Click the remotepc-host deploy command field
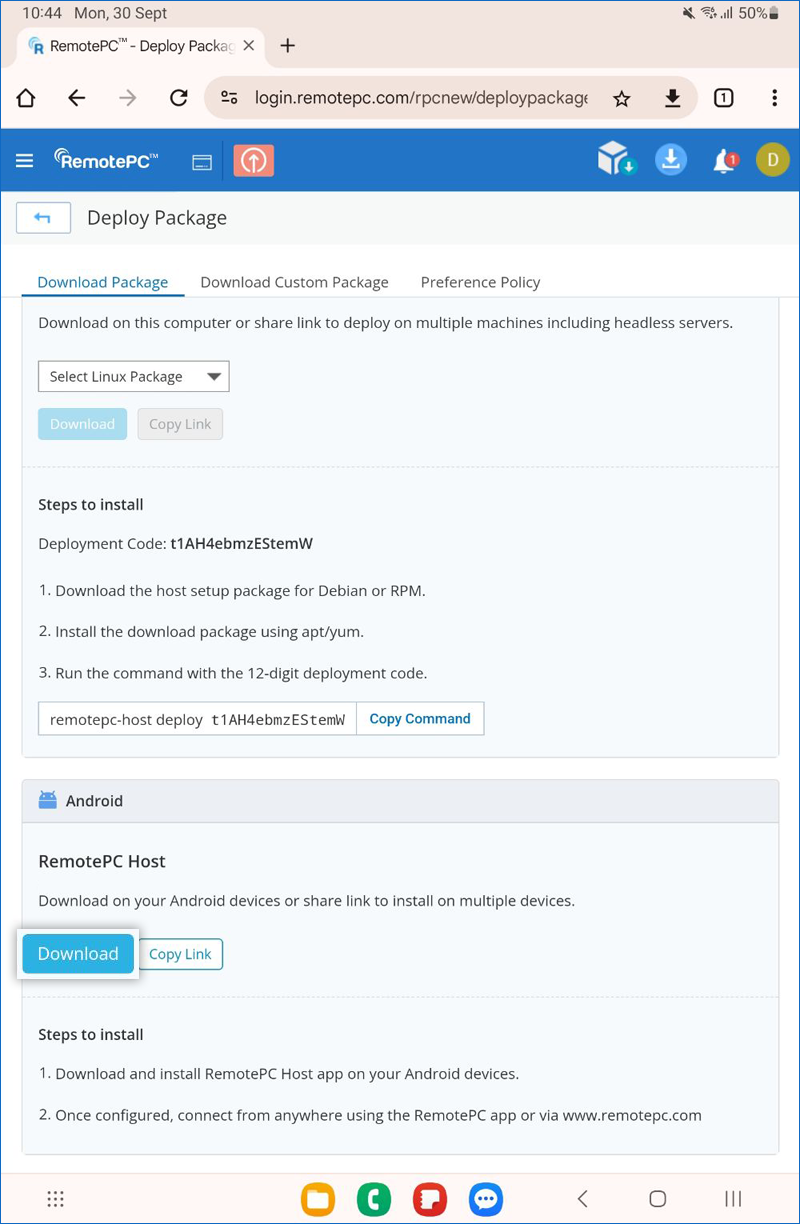 coord(197,719)
